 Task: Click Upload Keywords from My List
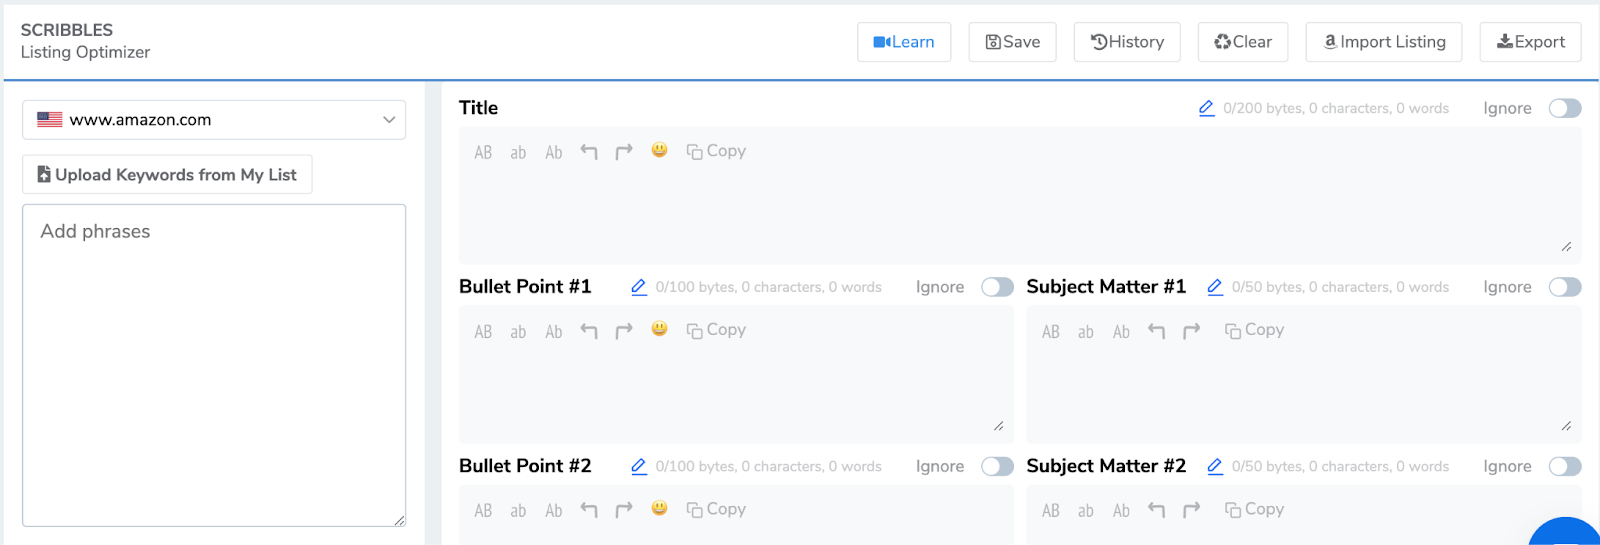click(167, 174)
